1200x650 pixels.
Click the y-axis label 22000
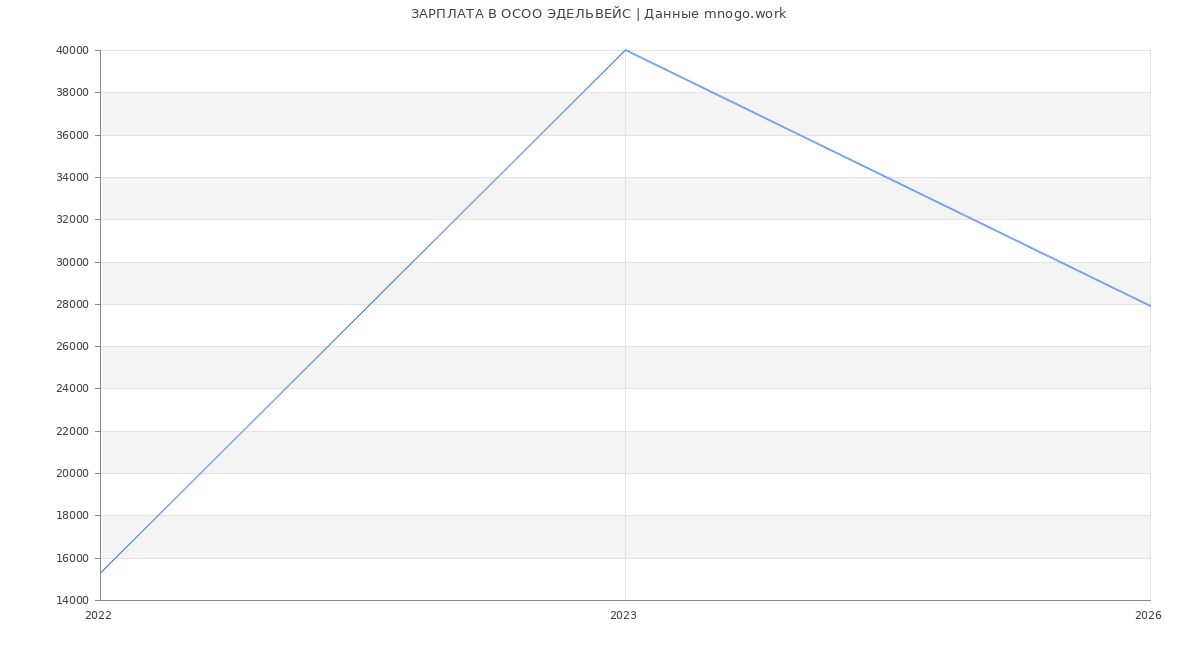pyautogui.click(x=74, y=431)
